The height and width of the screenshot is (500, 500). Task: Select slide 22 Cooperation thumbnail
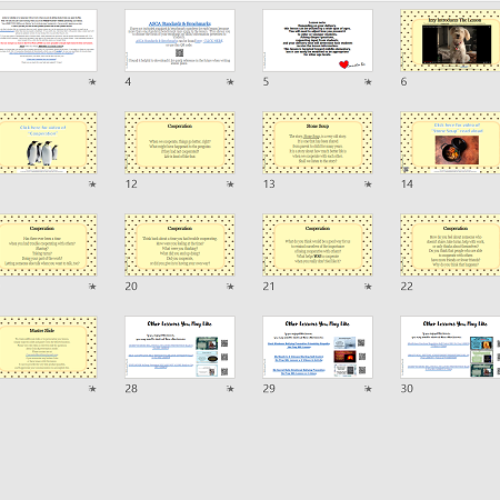tap(450, 245)
